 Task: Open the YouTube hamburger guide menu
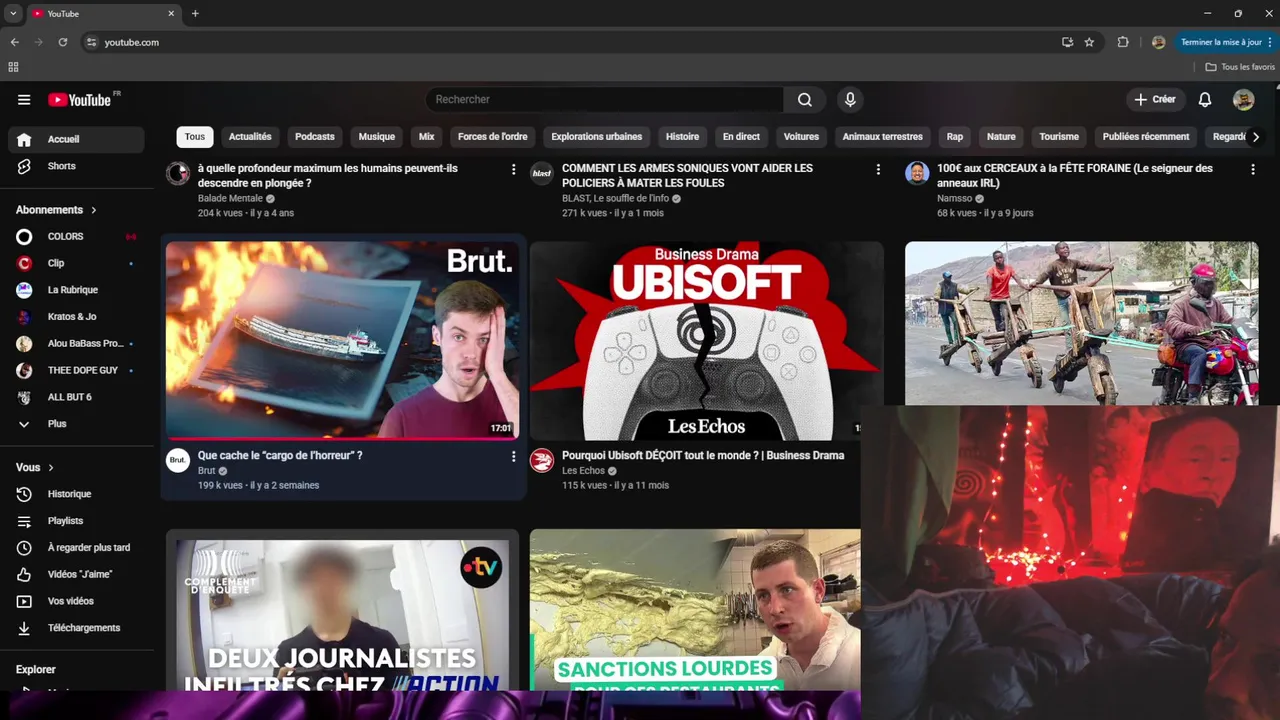pos(24,99)
